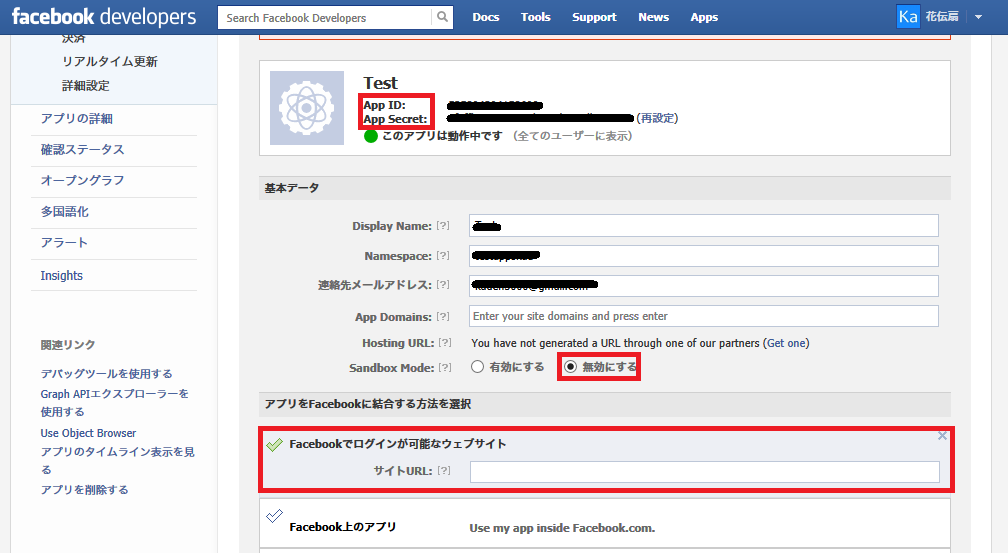Click the help [?] next to 連絡先メールアドレス
The width and height of the screenshot is (1008, 553).
443,285
